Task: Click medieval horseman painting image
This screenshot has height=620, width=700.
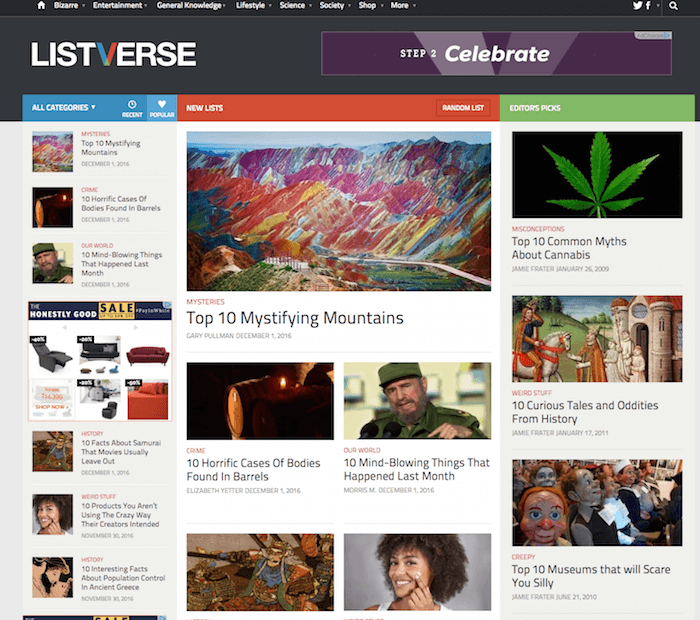Action: tap(597, 339)
